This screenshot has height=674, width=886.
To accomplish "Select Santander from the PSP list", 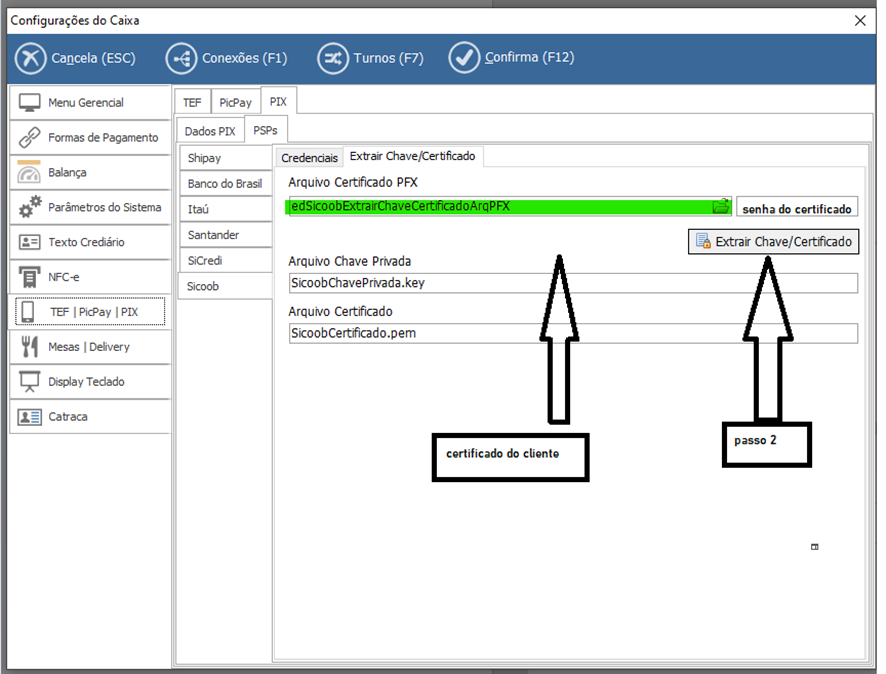I will coord(224,235).
